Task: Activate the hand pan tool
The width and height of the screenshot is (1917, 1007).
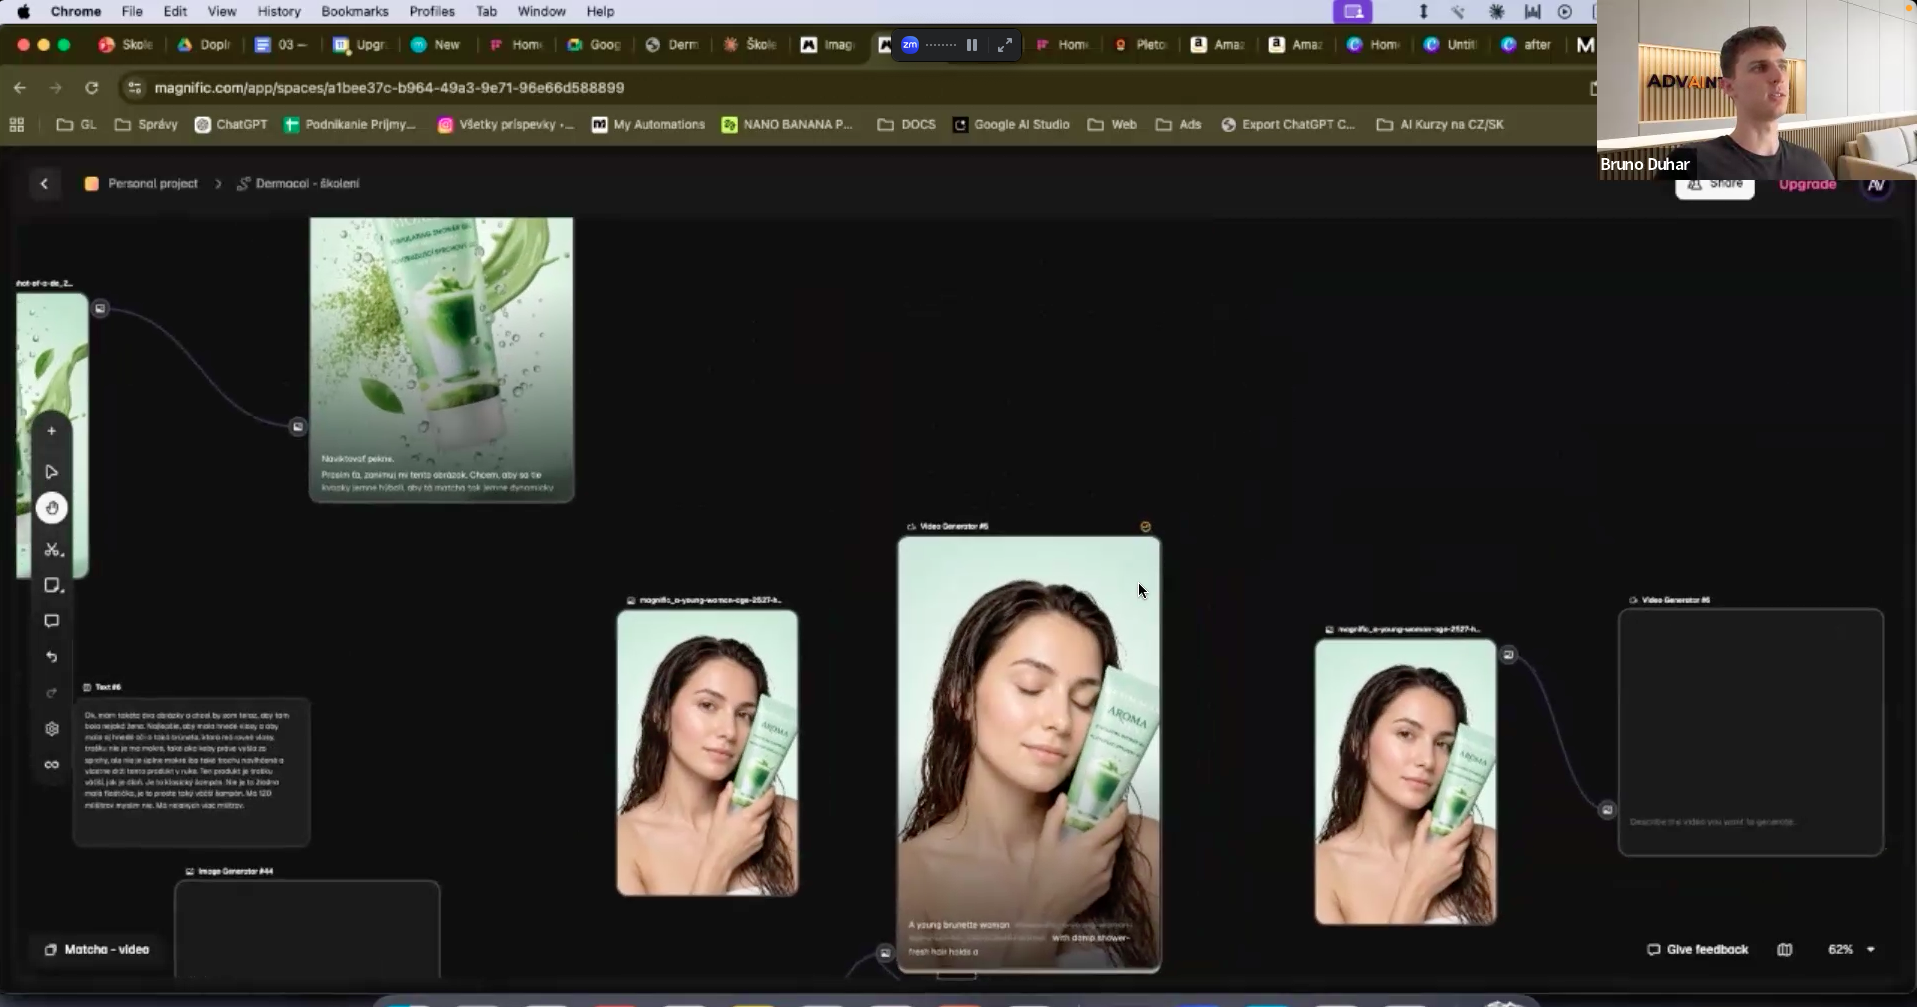Action: [52, 508]
